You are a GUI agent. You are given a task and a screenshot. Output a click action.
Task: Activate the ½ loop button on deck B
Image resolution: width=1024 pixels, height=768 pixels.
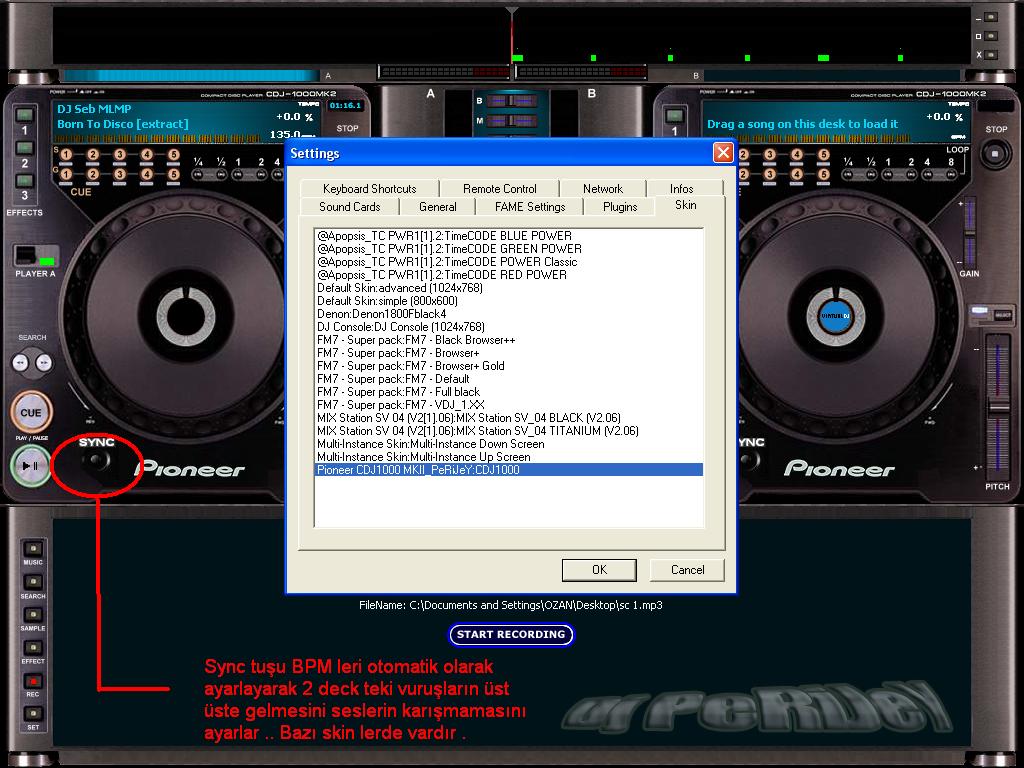point(869,174)
